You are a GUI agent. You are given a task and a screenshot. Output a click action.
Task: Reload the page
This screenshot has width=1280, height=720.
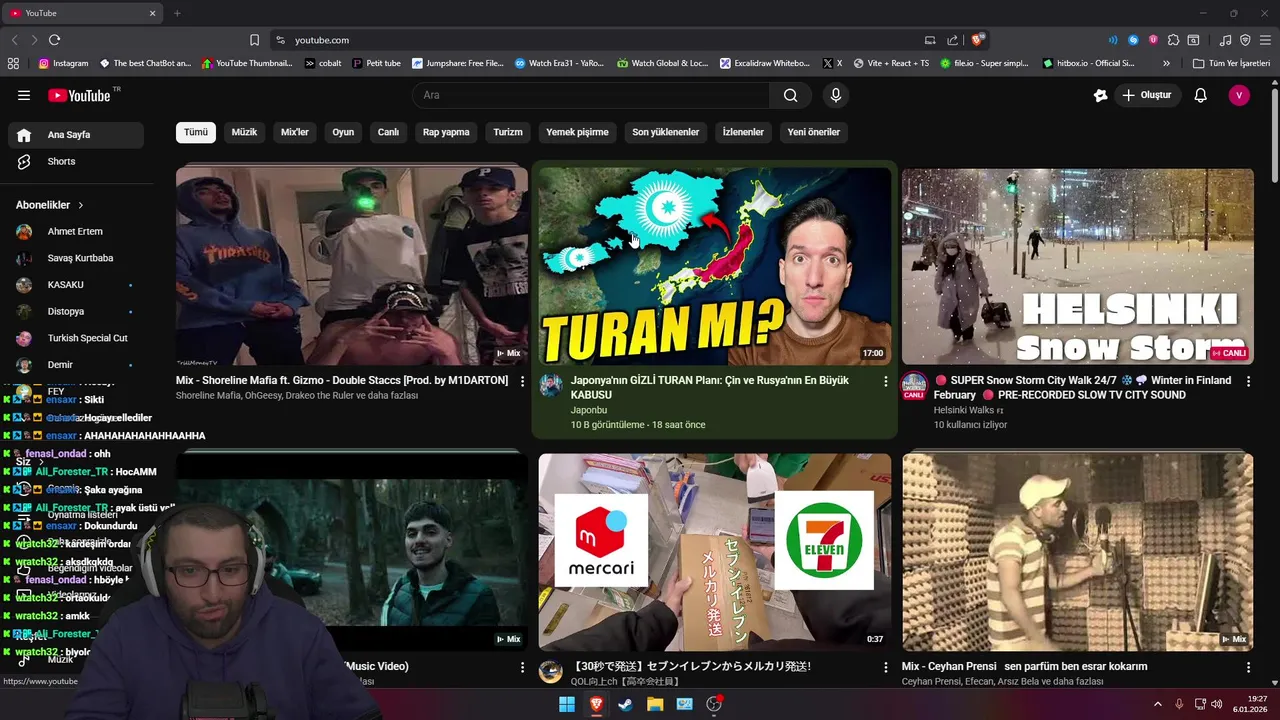tap(54, 40)
